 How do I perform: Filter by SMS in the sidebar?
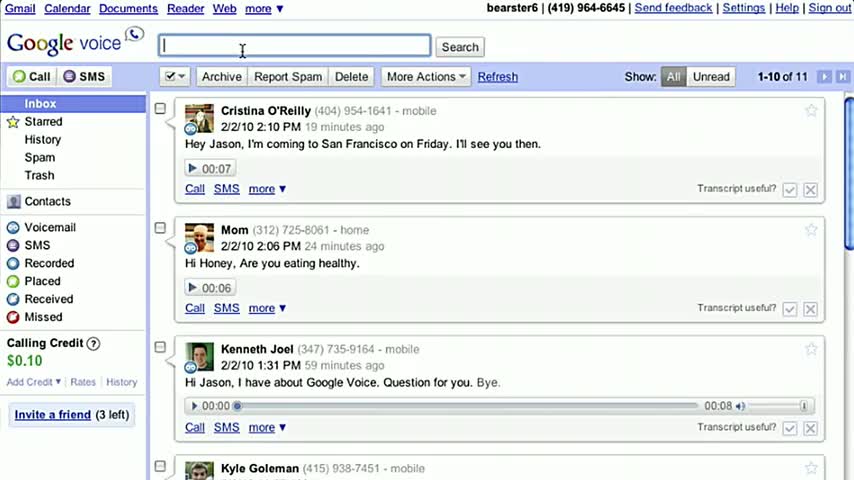[x=37, y=245]
